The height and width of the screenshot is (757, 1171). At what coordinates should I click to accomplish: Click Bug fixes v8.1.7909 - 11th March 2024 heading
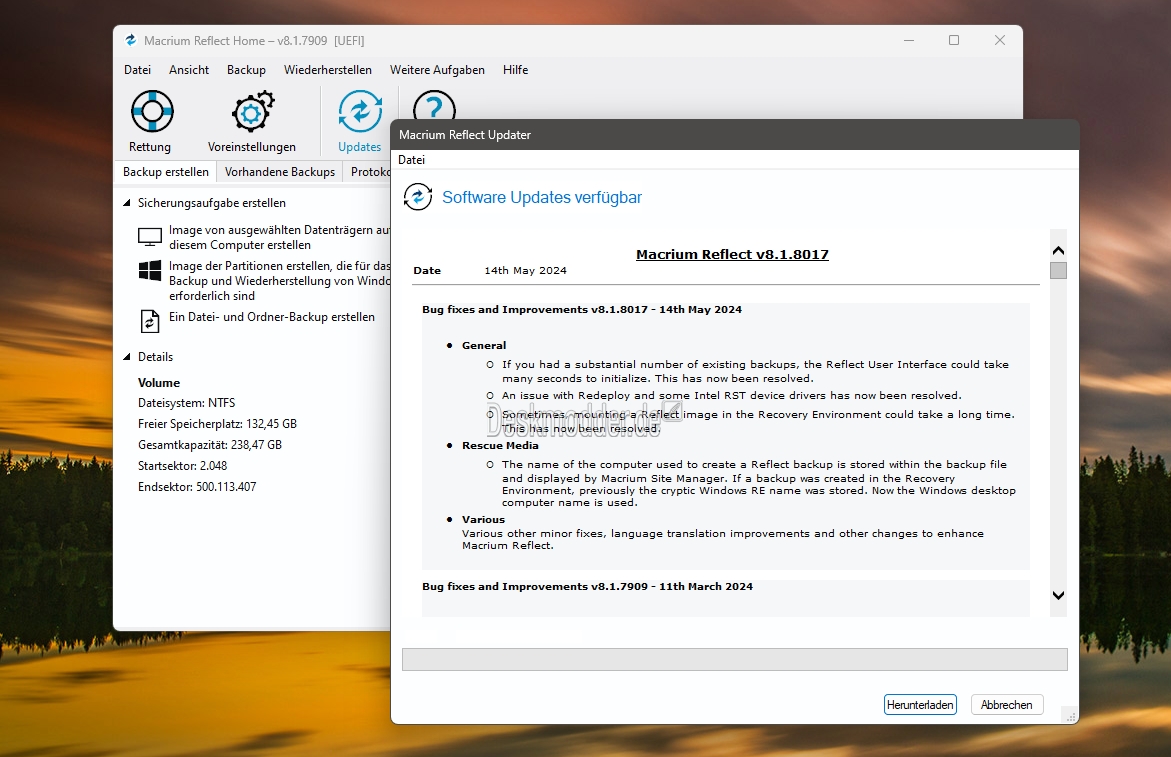pyautogui.click(x=587, y=586)
